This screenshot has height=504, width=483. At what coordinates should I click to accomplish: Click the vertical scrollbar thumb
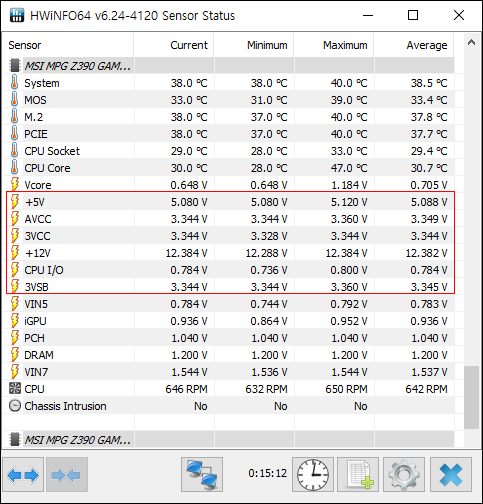pos(471,398)
